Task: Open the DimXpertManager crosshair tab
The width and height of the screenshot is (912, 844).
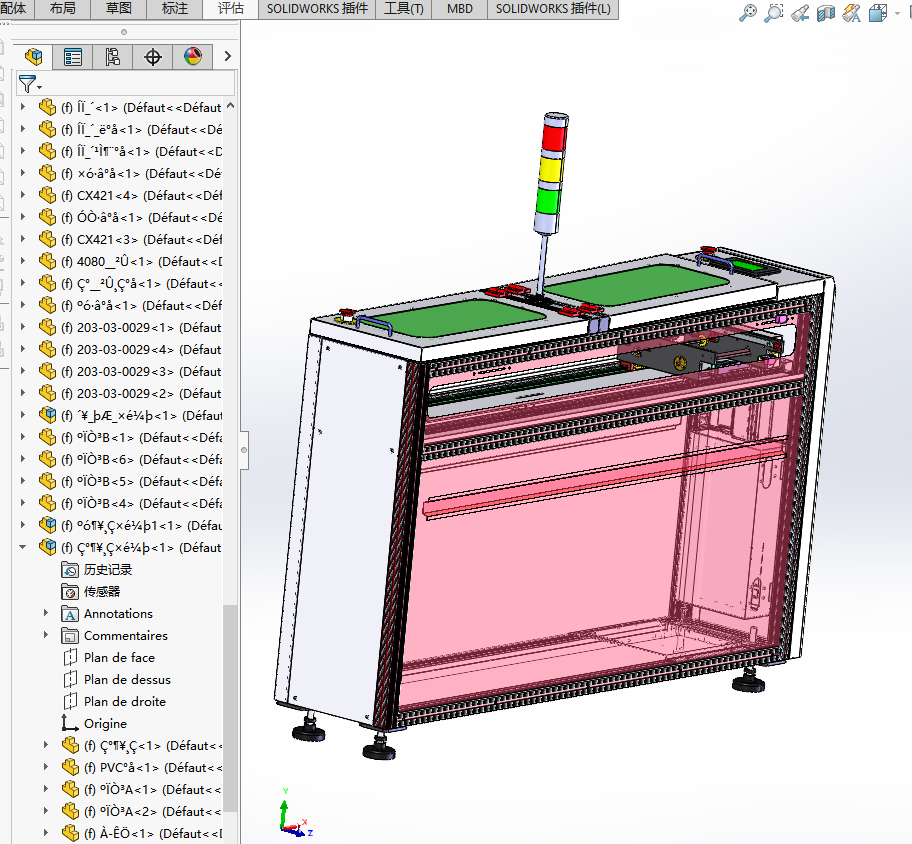Action: pyautogui.click(x=153, y=57)
